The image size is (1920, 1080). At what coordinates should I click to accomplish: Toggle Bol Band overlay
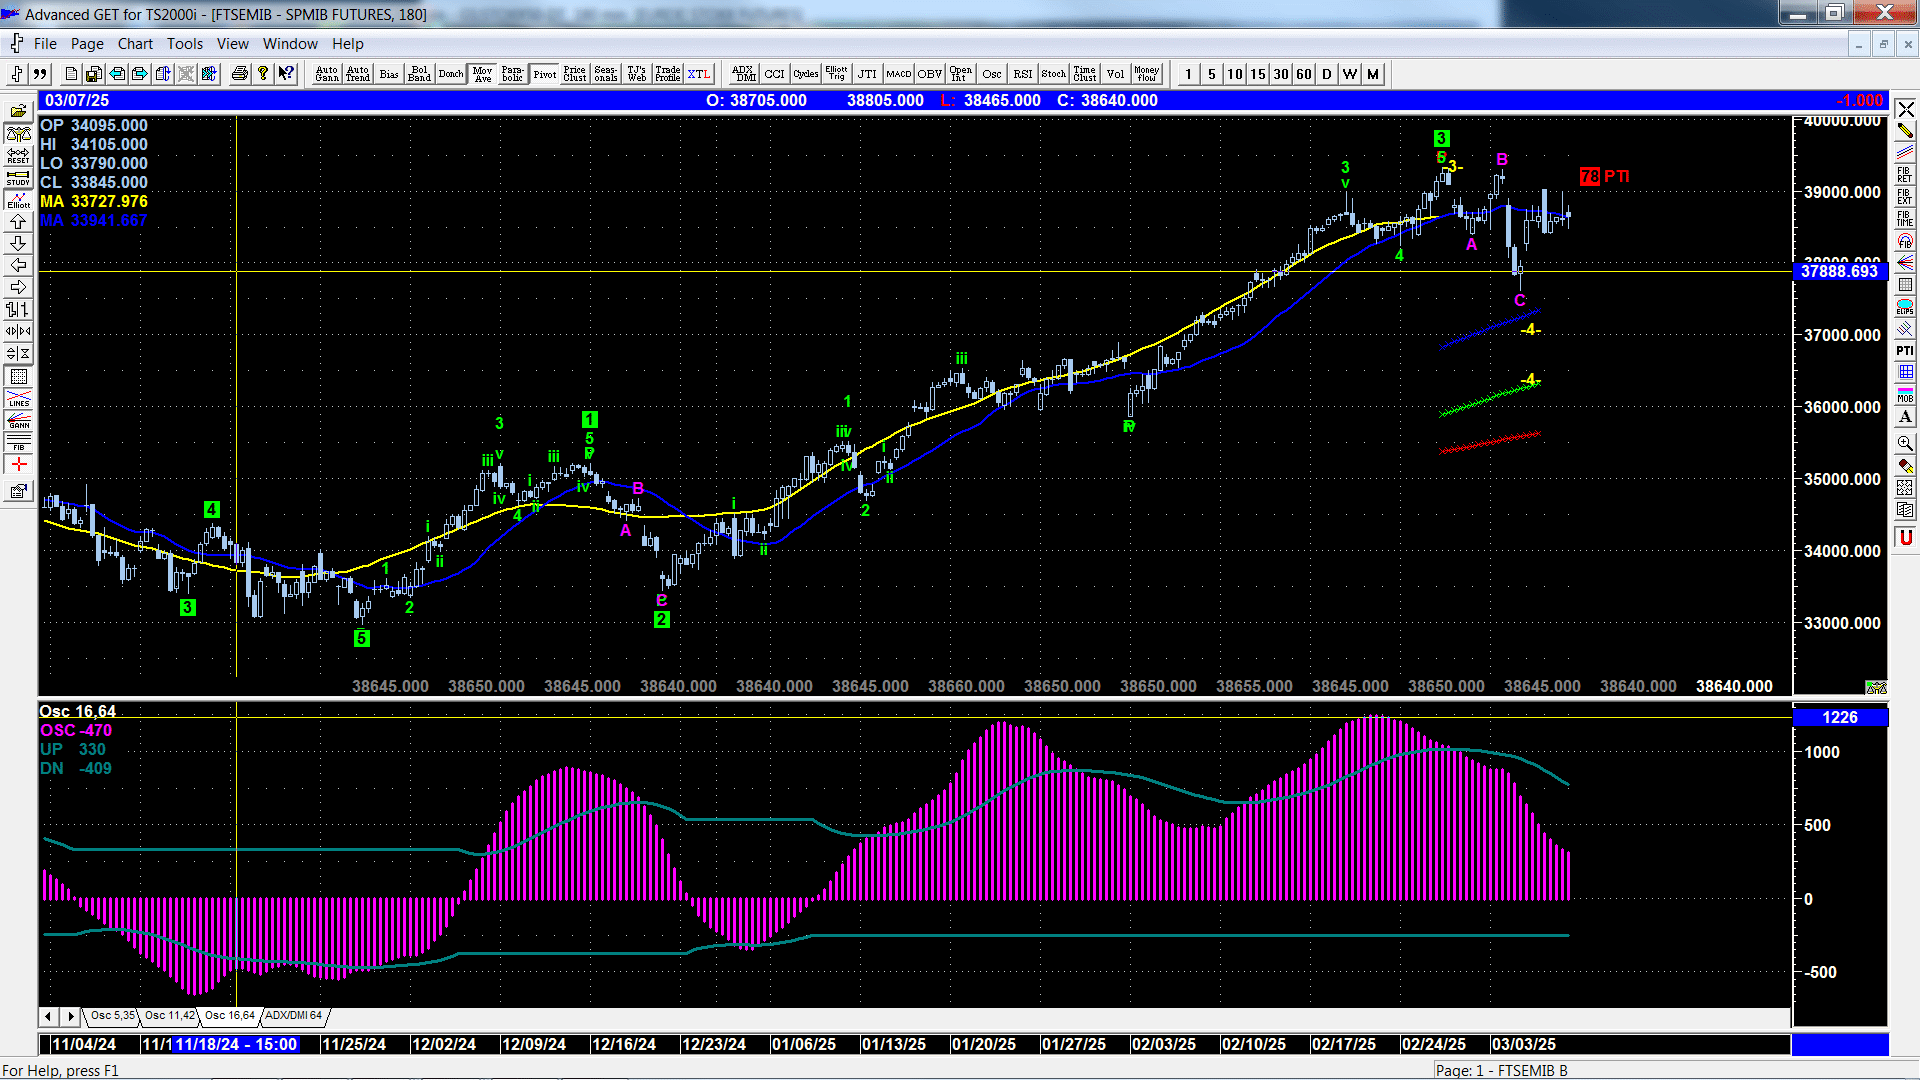point(420,74)
